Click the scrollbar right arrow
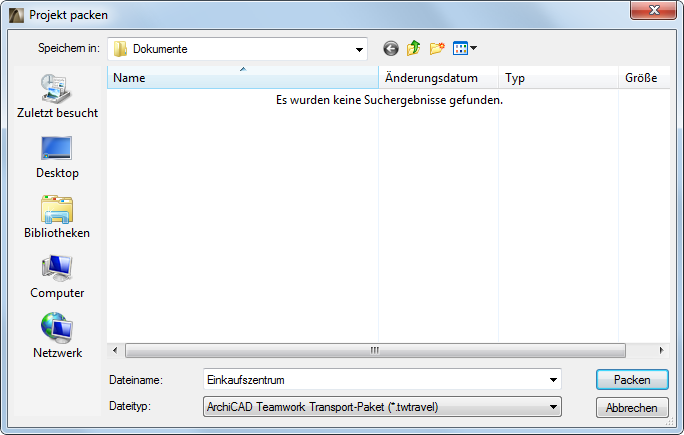 coord(661,350)
